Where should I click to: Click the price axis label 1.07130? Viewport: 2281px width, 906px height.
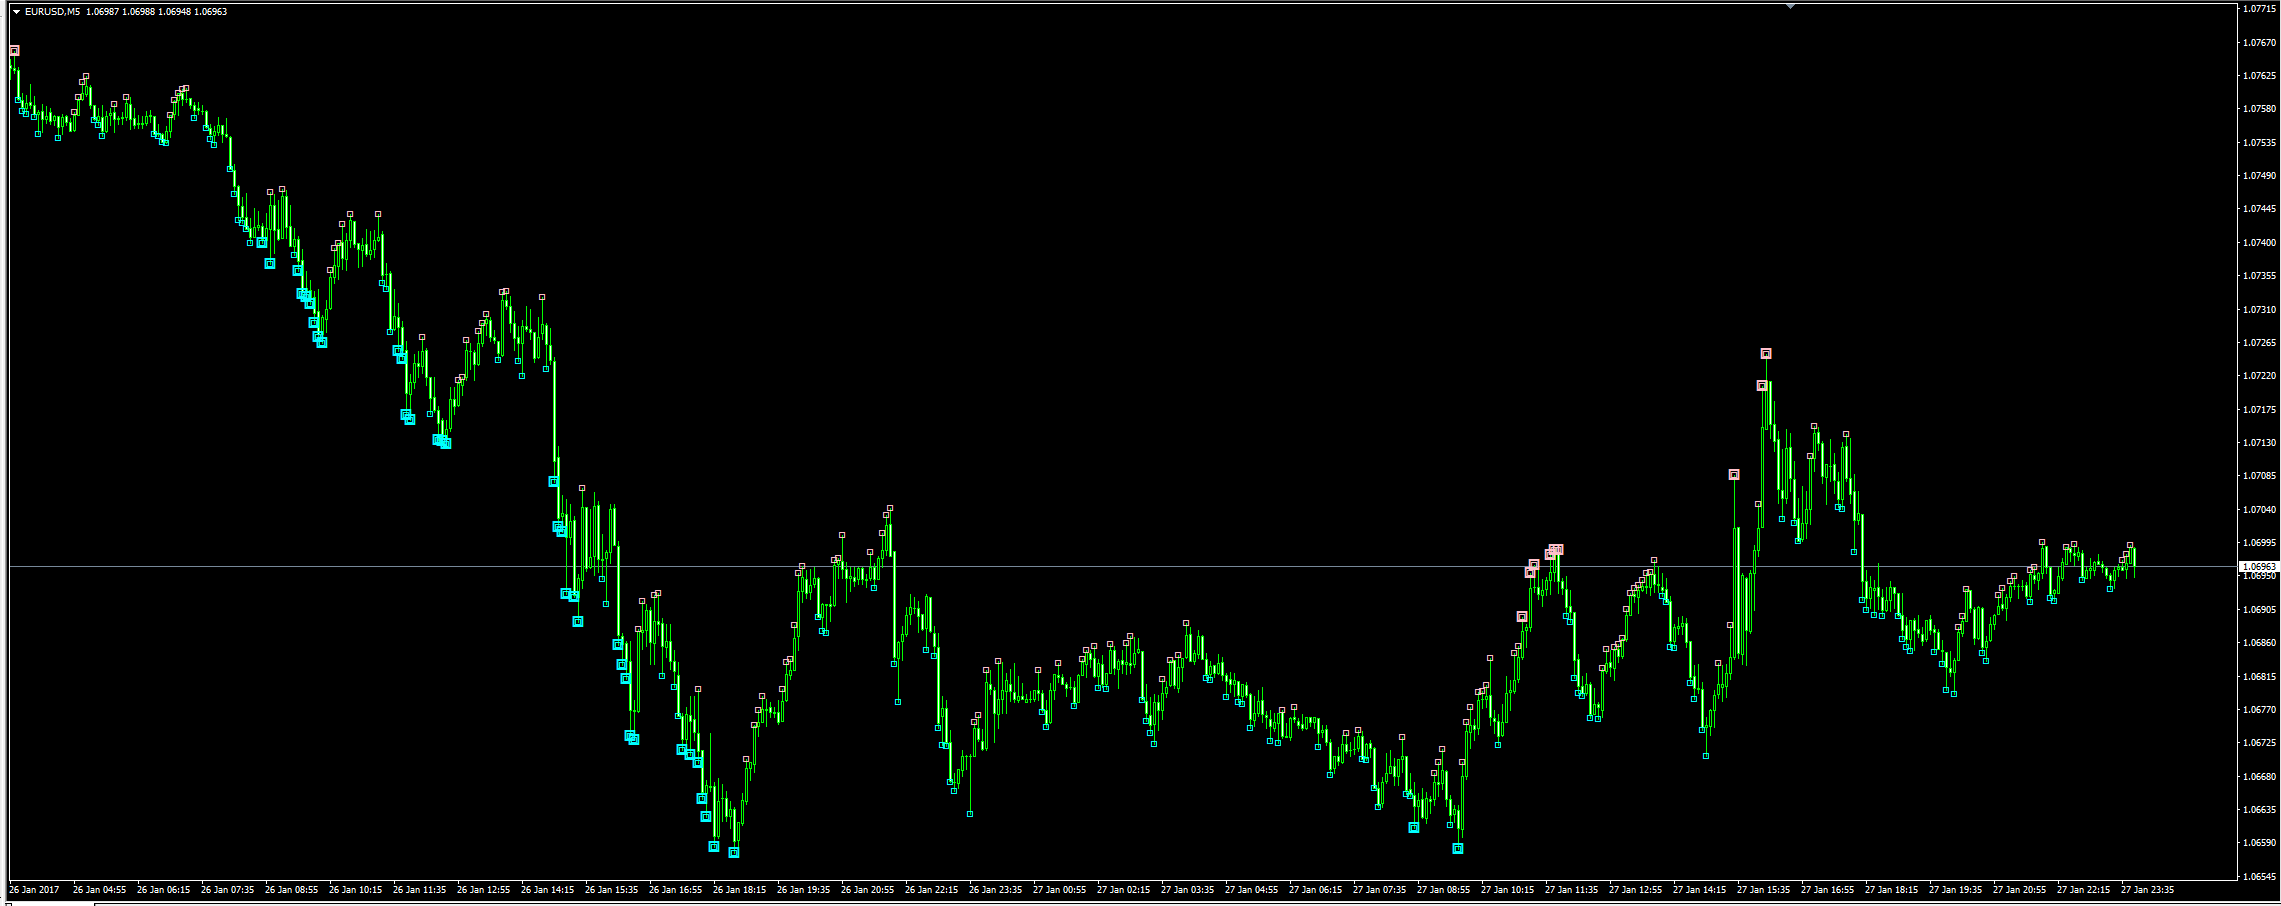coord(2260,442)
